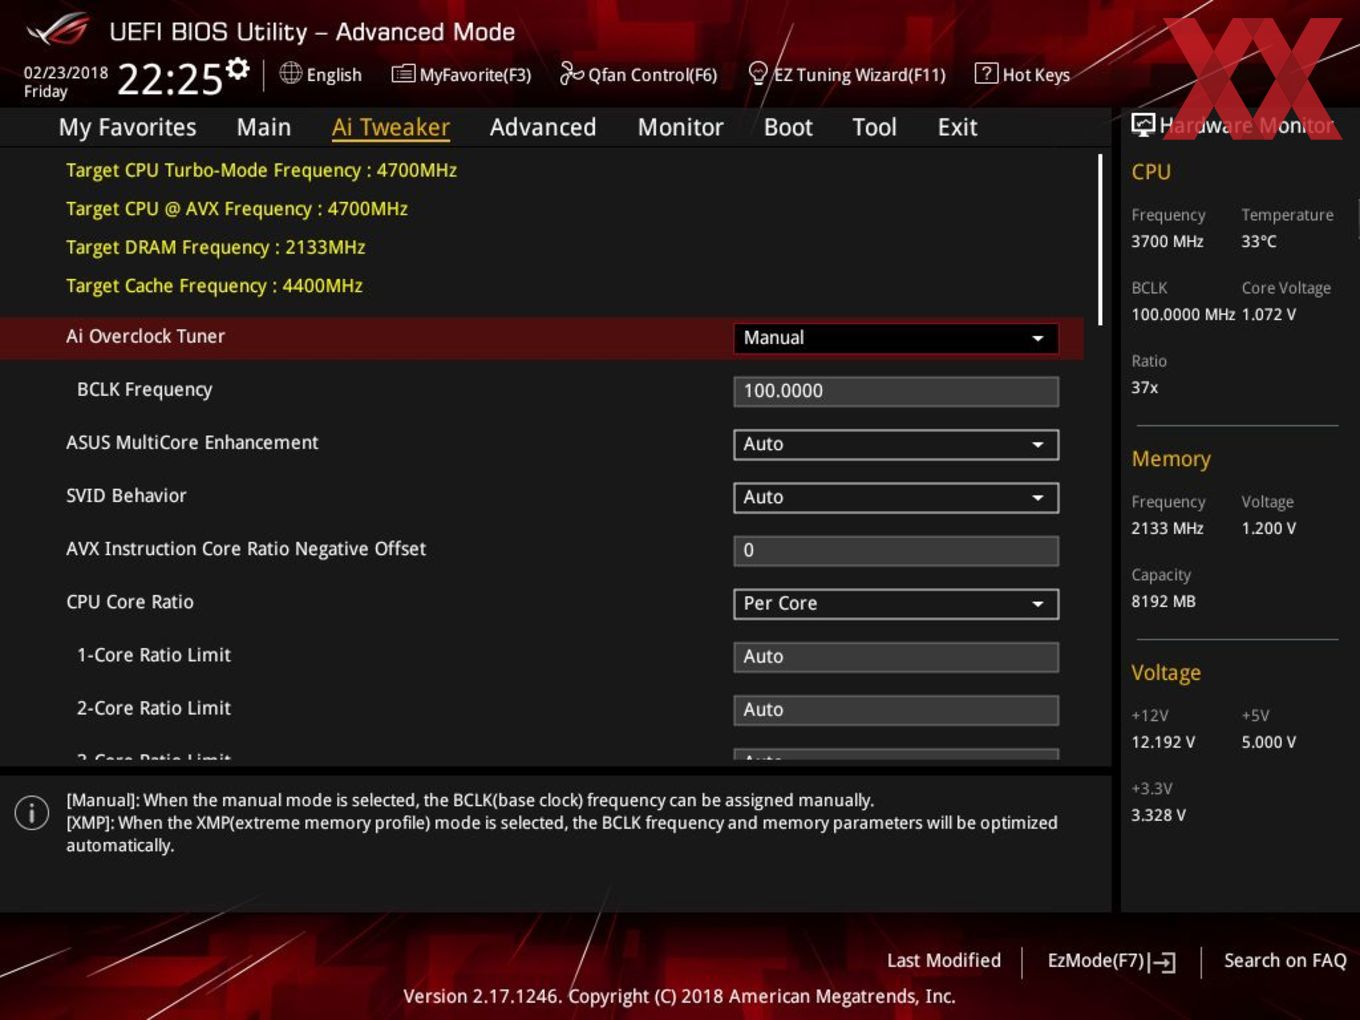1360x1020 pixels.
Task: Click the globe language icon
Action: (x=290, y=73)
